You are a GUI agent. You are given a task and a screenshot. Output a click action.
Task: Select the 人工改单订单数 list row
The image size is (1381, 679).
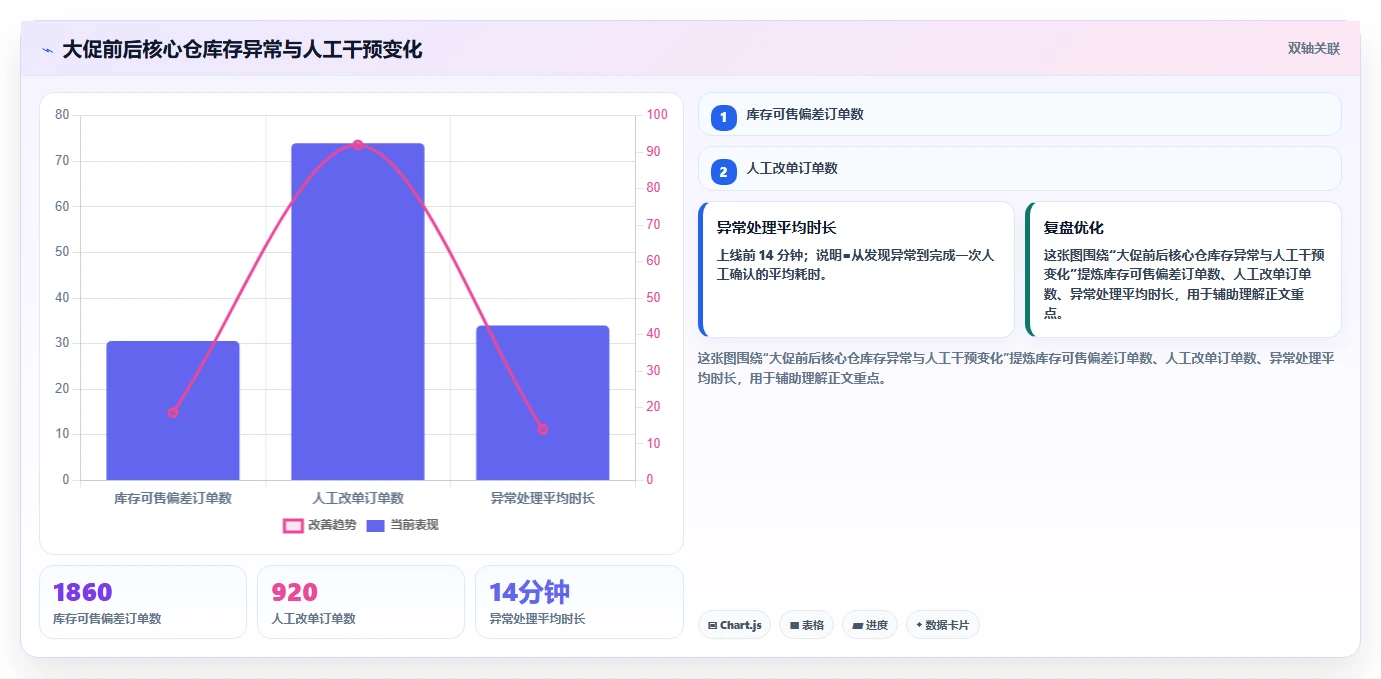[x=1019, y=168]
